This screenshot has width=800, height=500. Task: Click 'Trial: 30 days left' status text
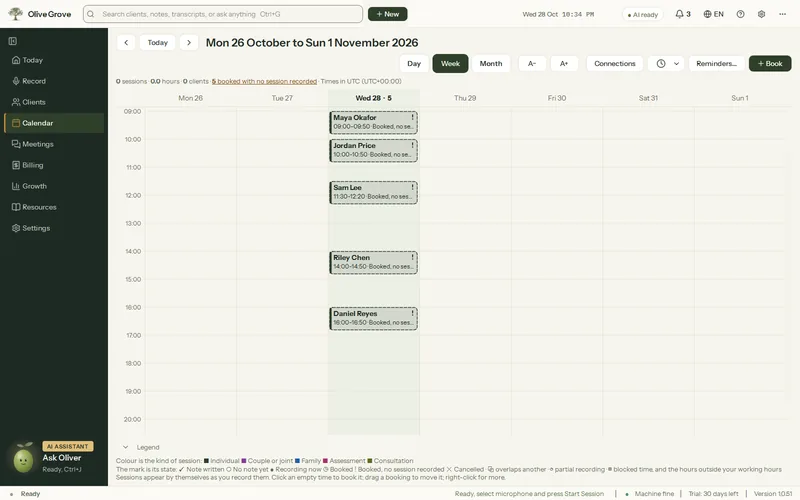click(x=713, y=494)
